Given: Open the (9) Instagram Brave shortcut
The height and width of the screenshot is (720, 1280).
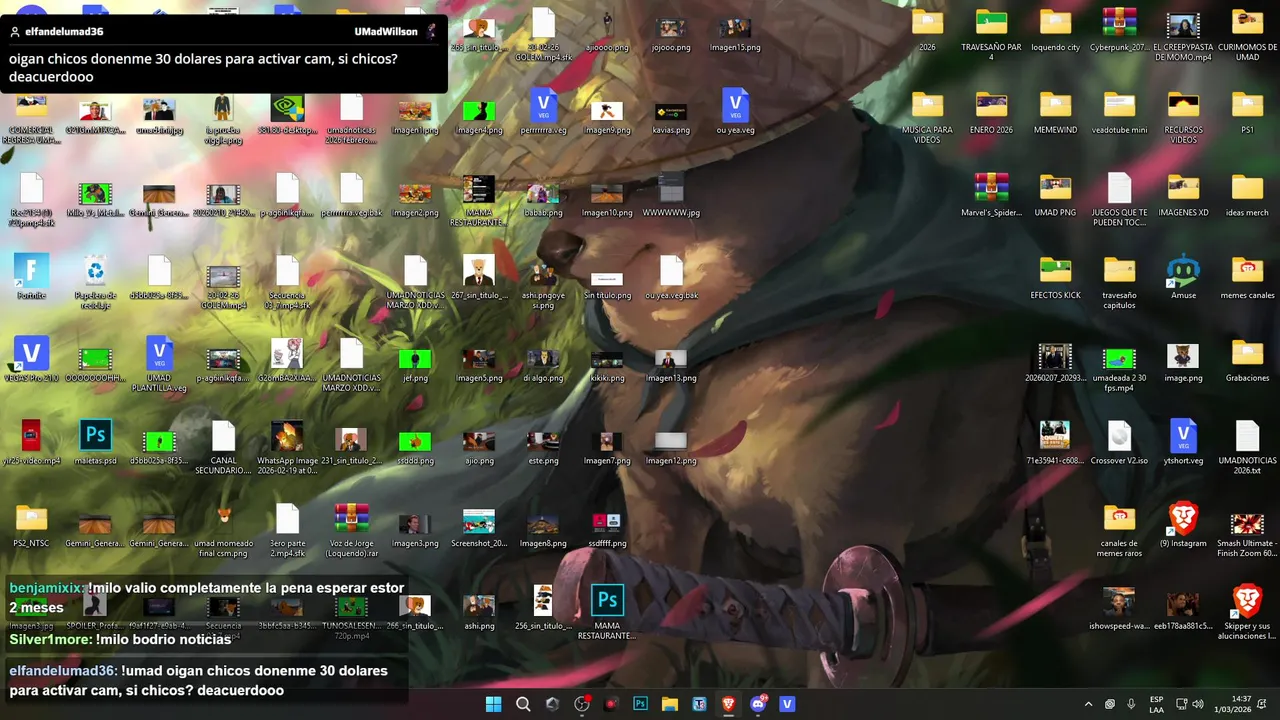Looking at the screenshot, I should click(1183, 526).
